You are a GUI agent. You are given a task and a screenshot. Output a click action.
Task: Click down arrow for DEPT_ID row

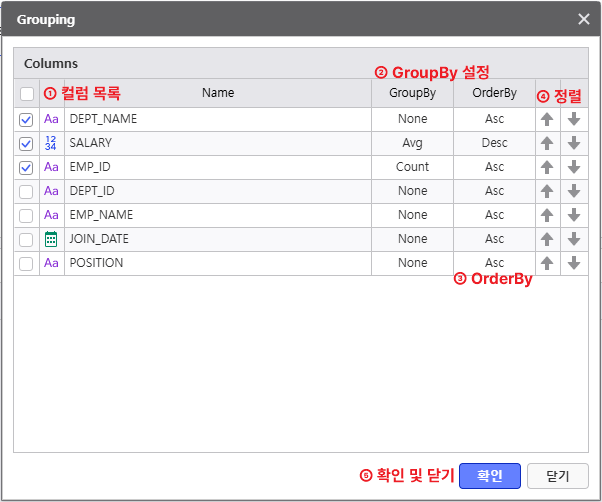[x=574, y=191]
